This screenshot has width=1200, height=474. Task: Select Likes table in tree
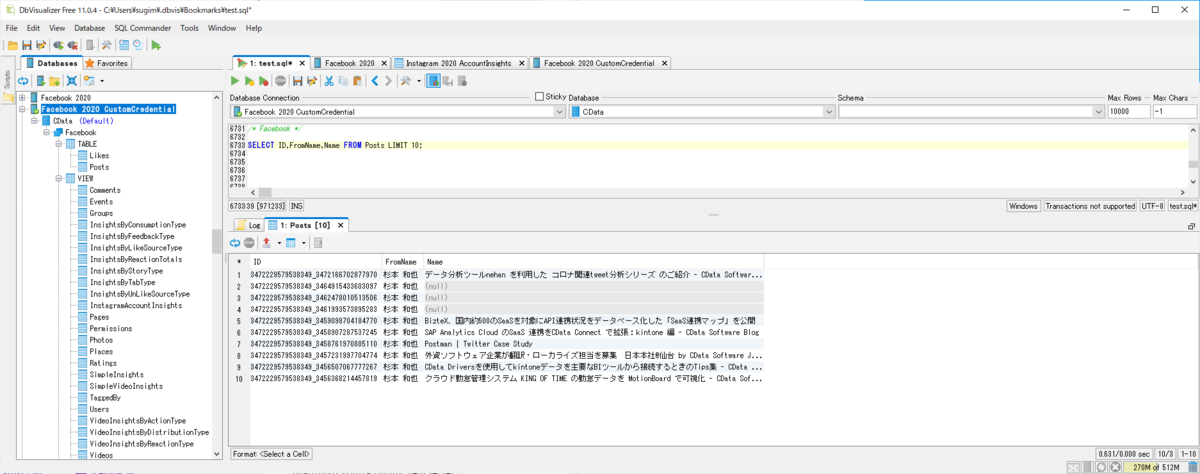click(99, 156)
